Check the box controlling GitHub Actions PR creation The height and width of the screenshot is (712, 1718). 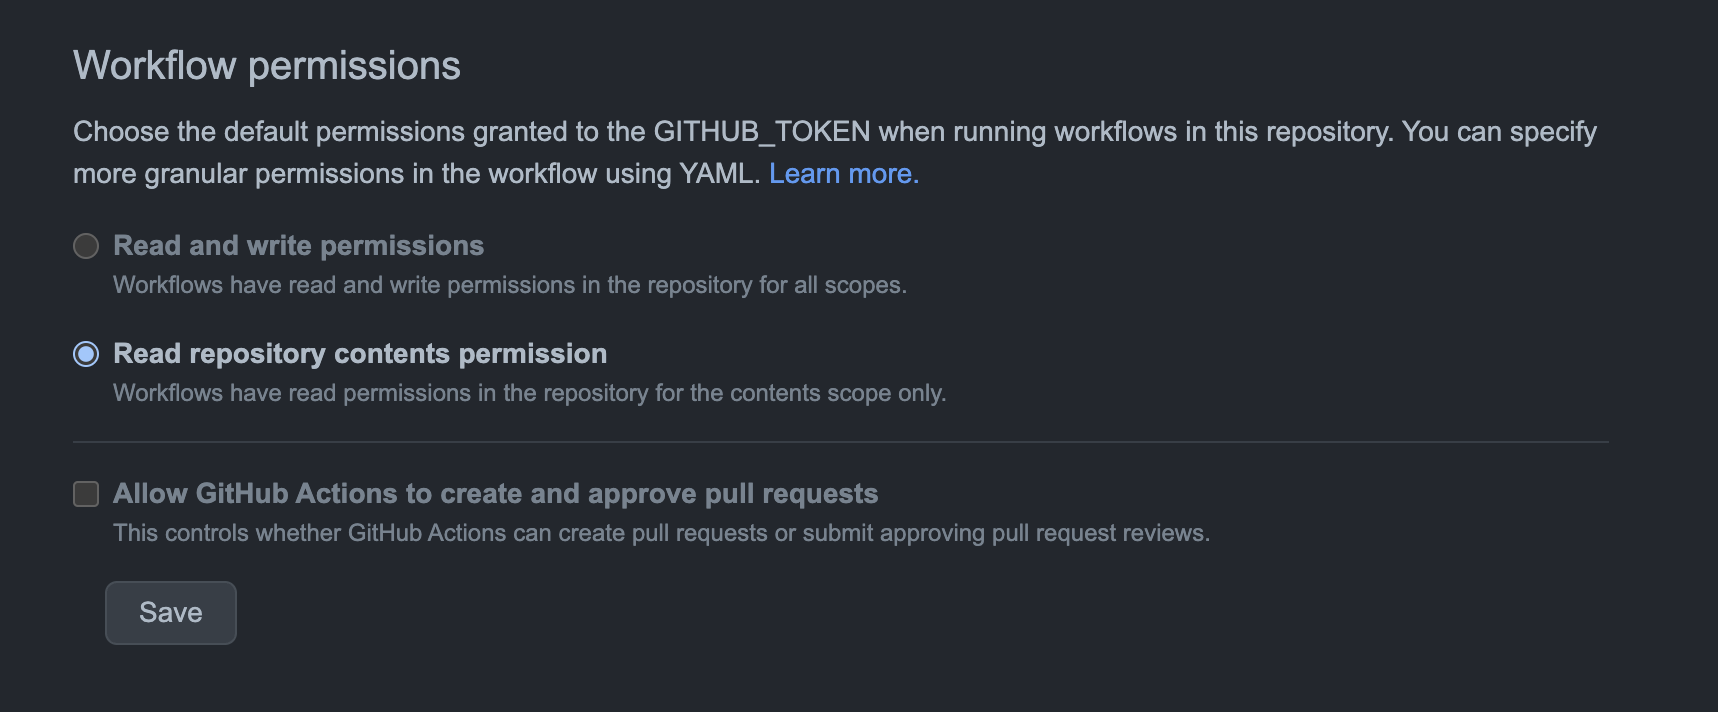point(86,493)
